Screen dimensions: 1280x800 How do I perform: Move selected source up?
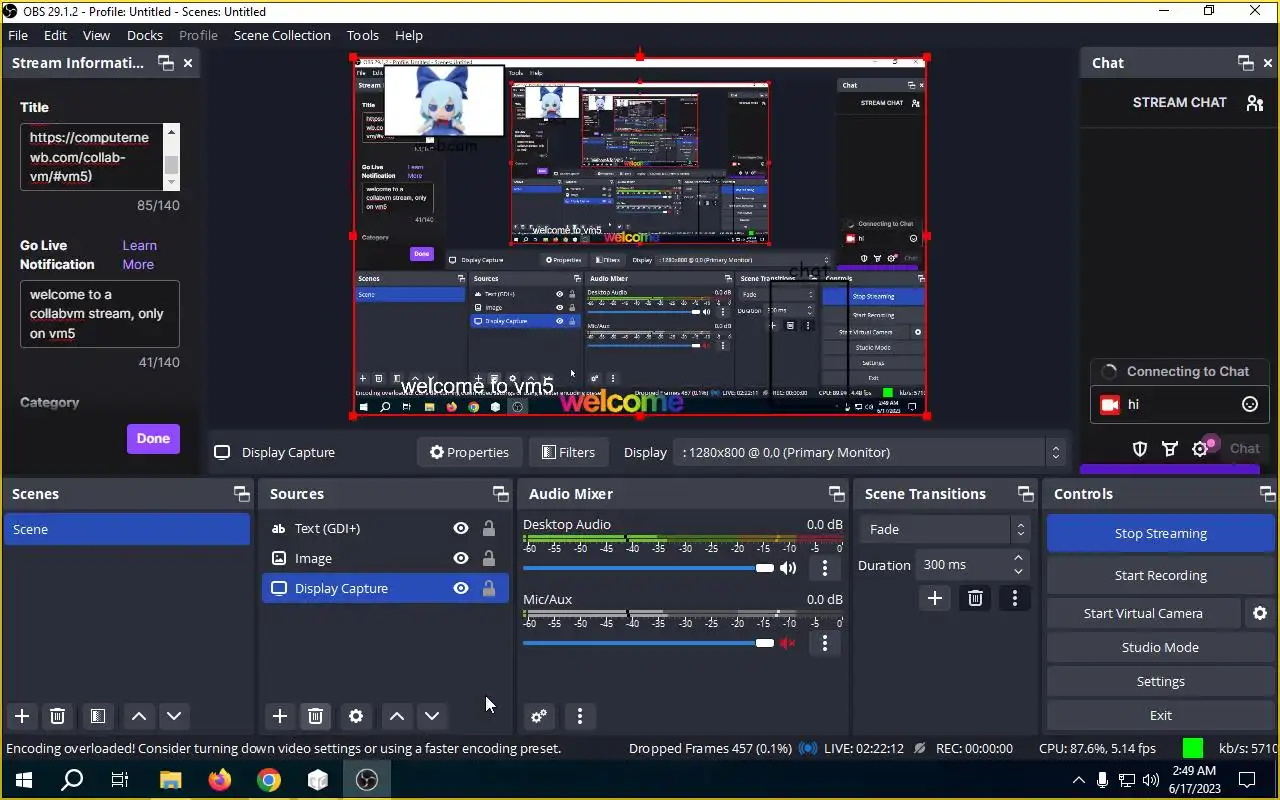(397, 716)
